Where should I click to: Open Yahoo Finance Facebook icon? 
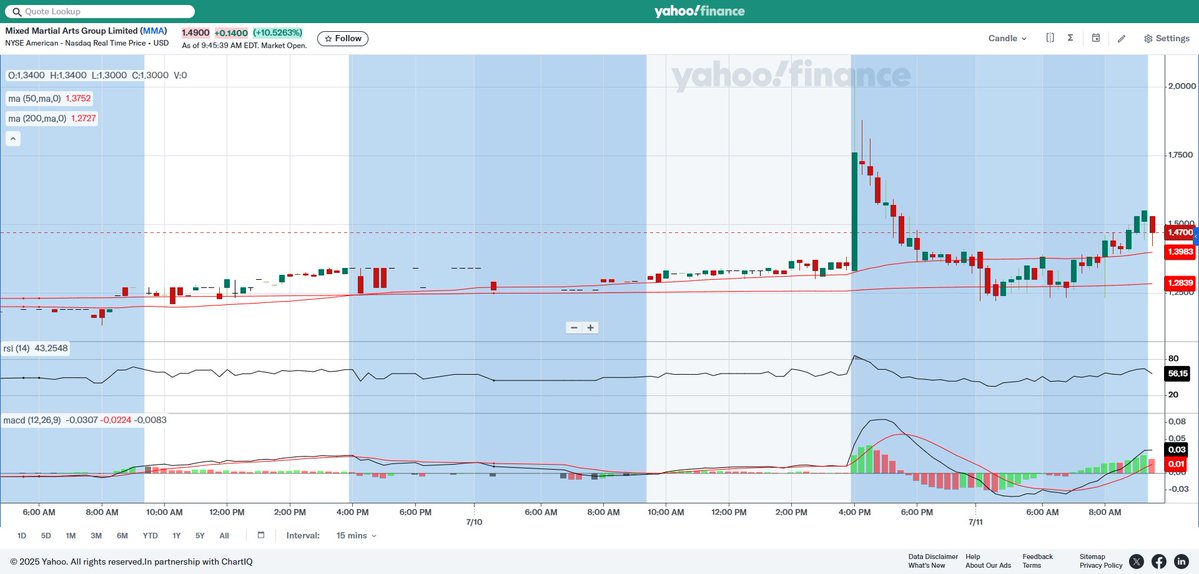coord(1159,562)
